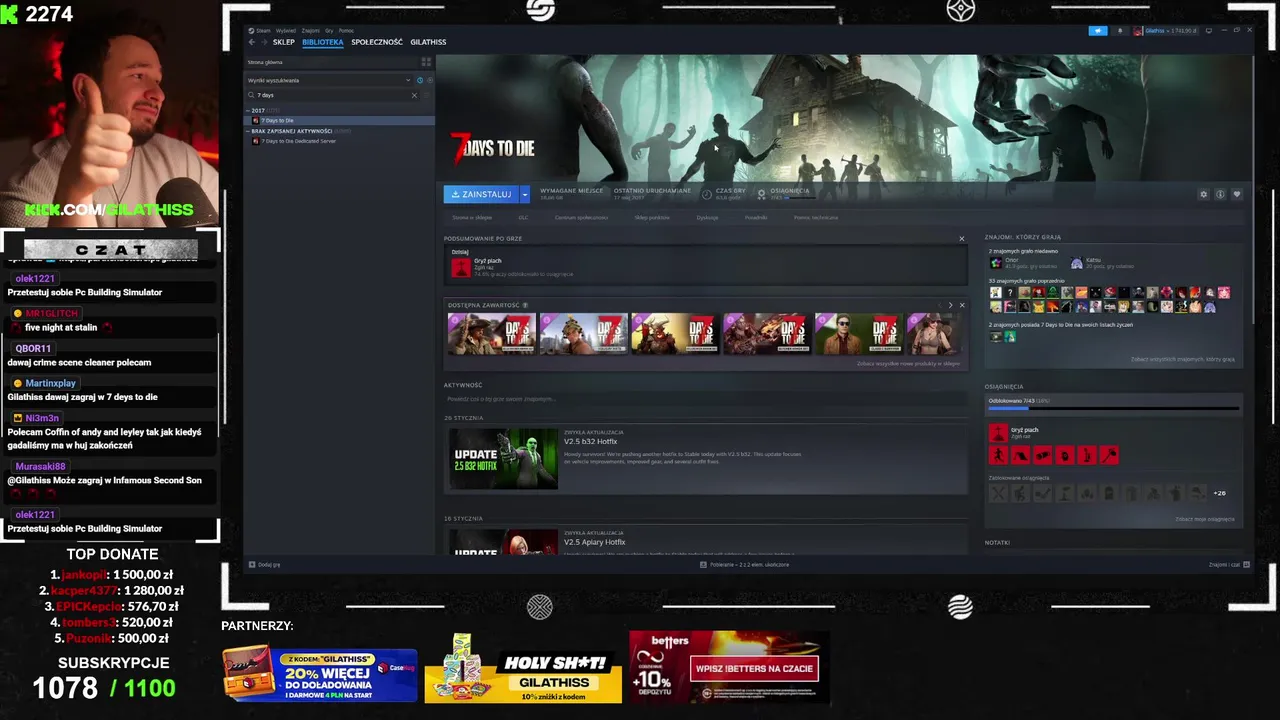The width and height of the screenshot is (1280, 720).
Task: Open the Gilathiss profile tab
Action: coord(428,42)
